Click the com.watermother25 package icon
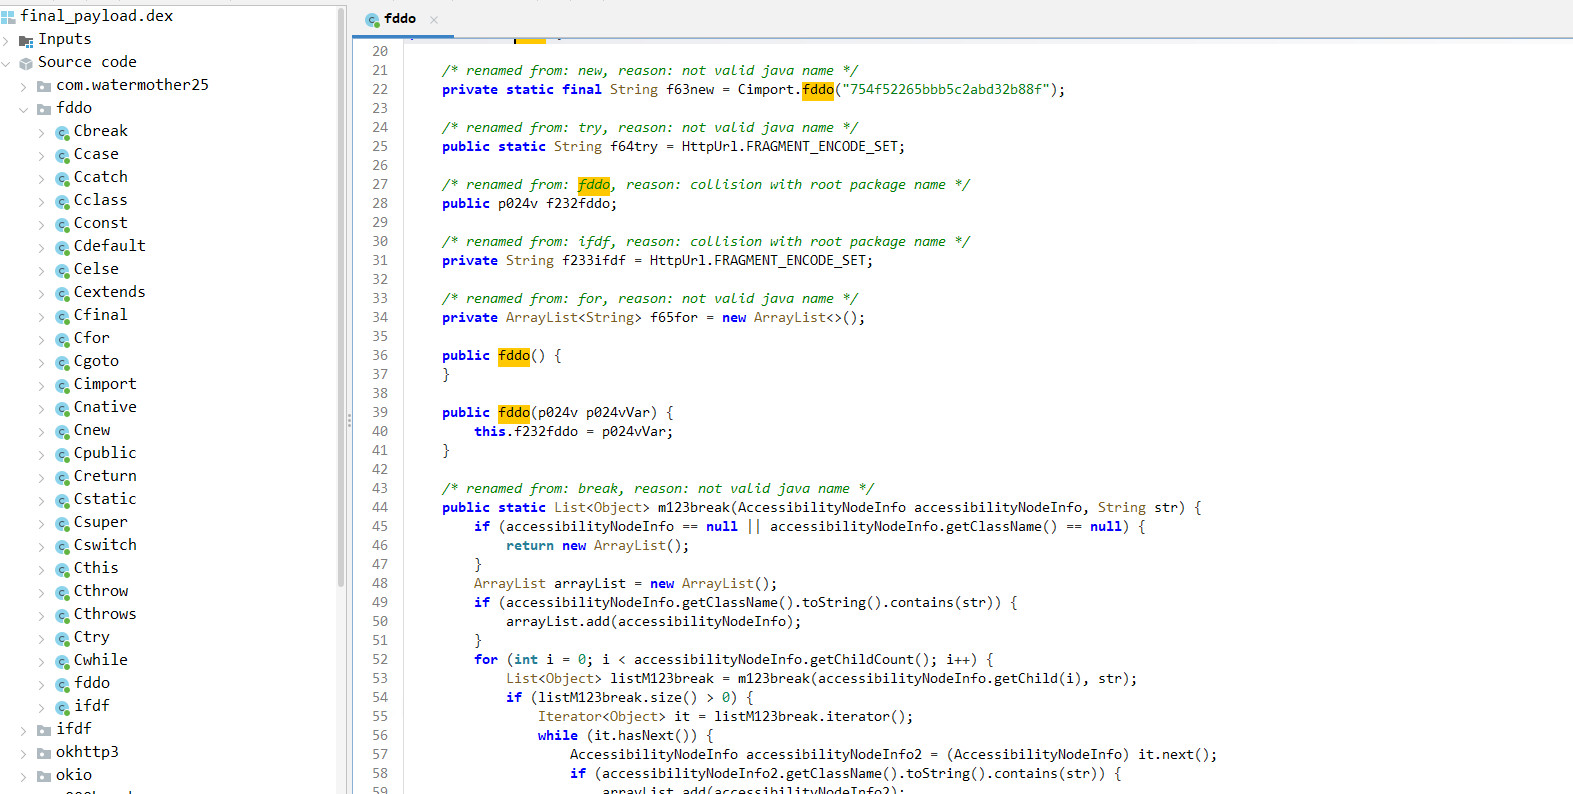 (44, 86)
